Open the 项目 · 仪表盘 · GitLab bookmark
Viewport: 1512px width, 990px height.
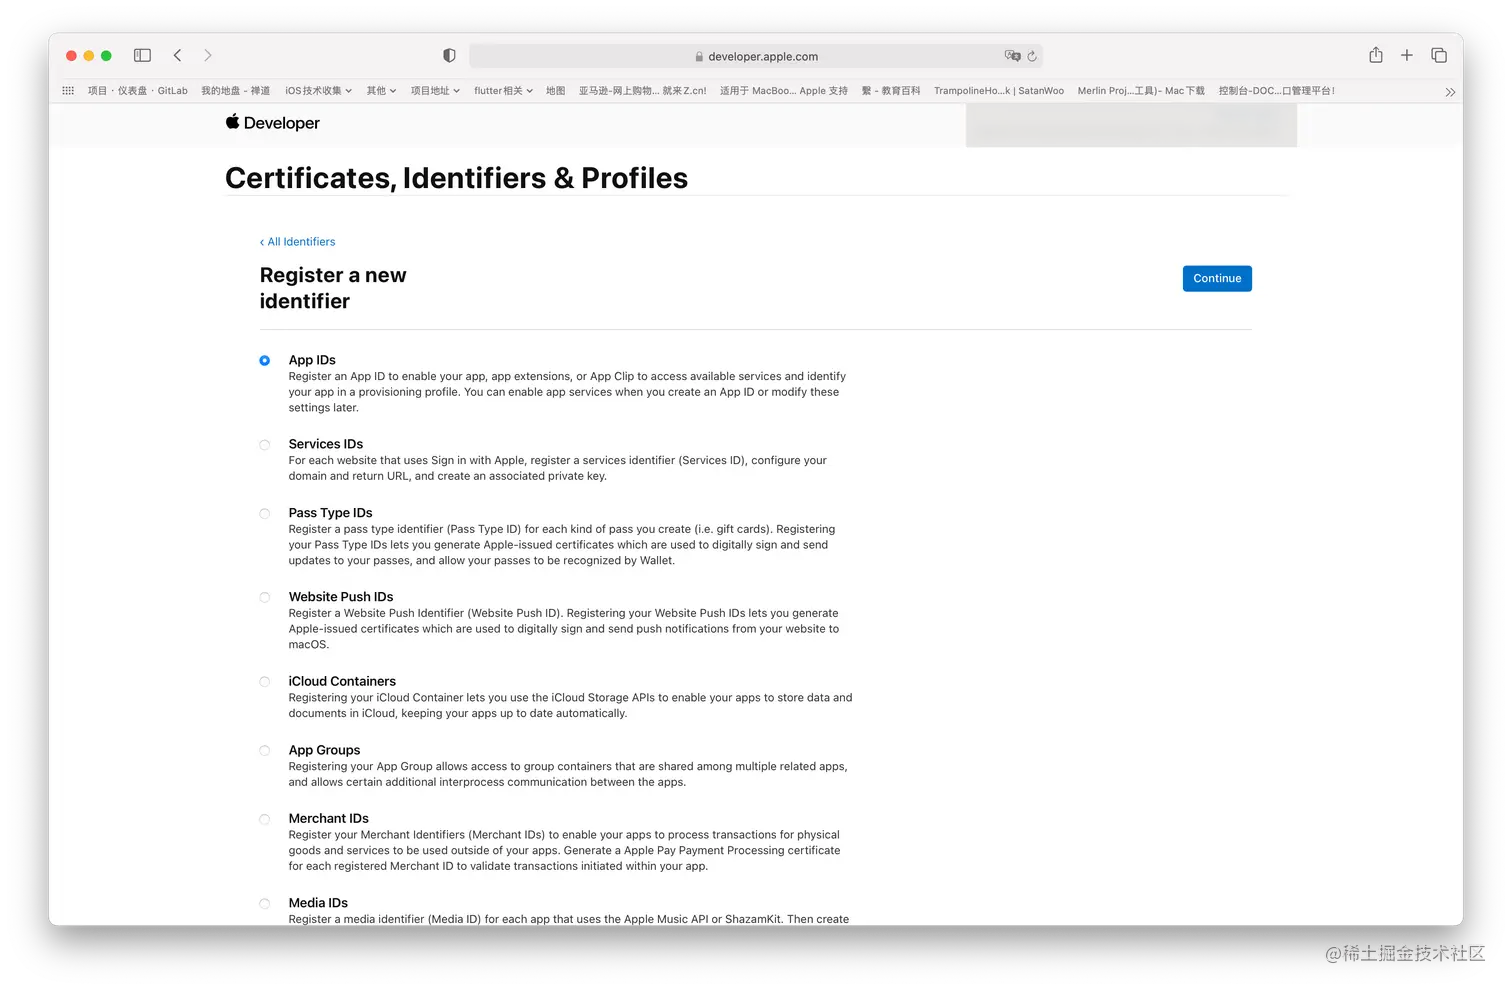pyautogui.click(x=138, y=91)
